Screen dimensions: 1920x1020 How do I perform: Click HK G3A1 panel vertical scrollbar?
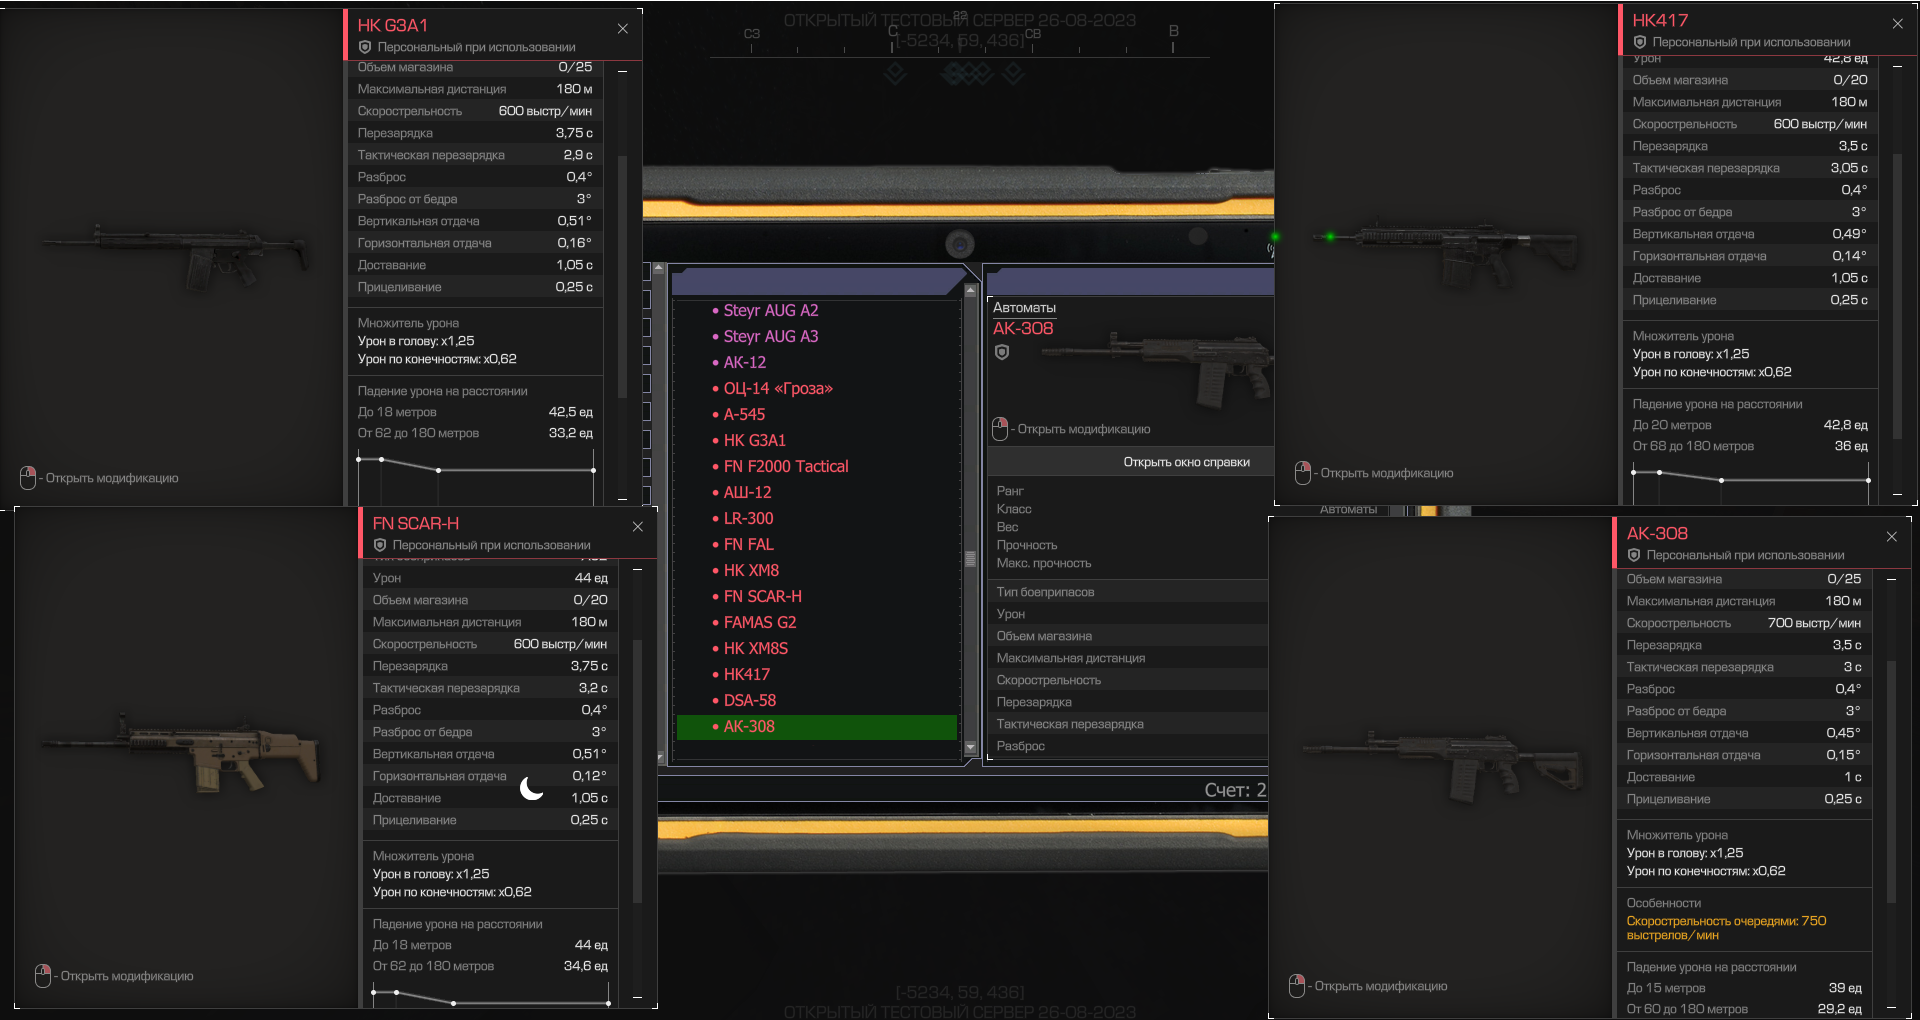623,277
